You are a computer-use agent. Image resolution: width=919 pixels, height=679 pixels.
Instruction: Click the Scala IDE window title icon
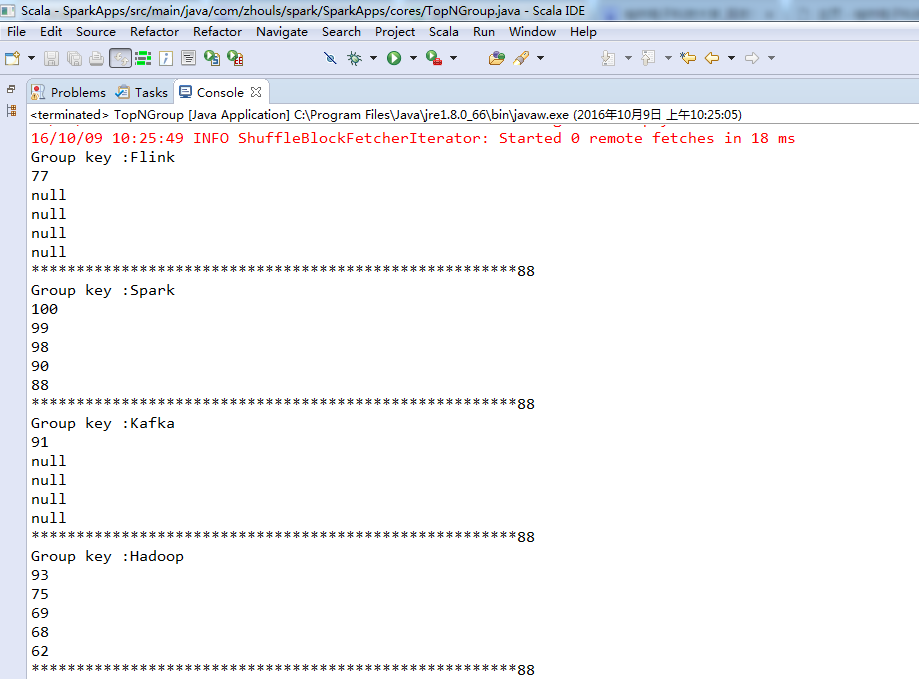pyautogui.click(x=8, y=10)
